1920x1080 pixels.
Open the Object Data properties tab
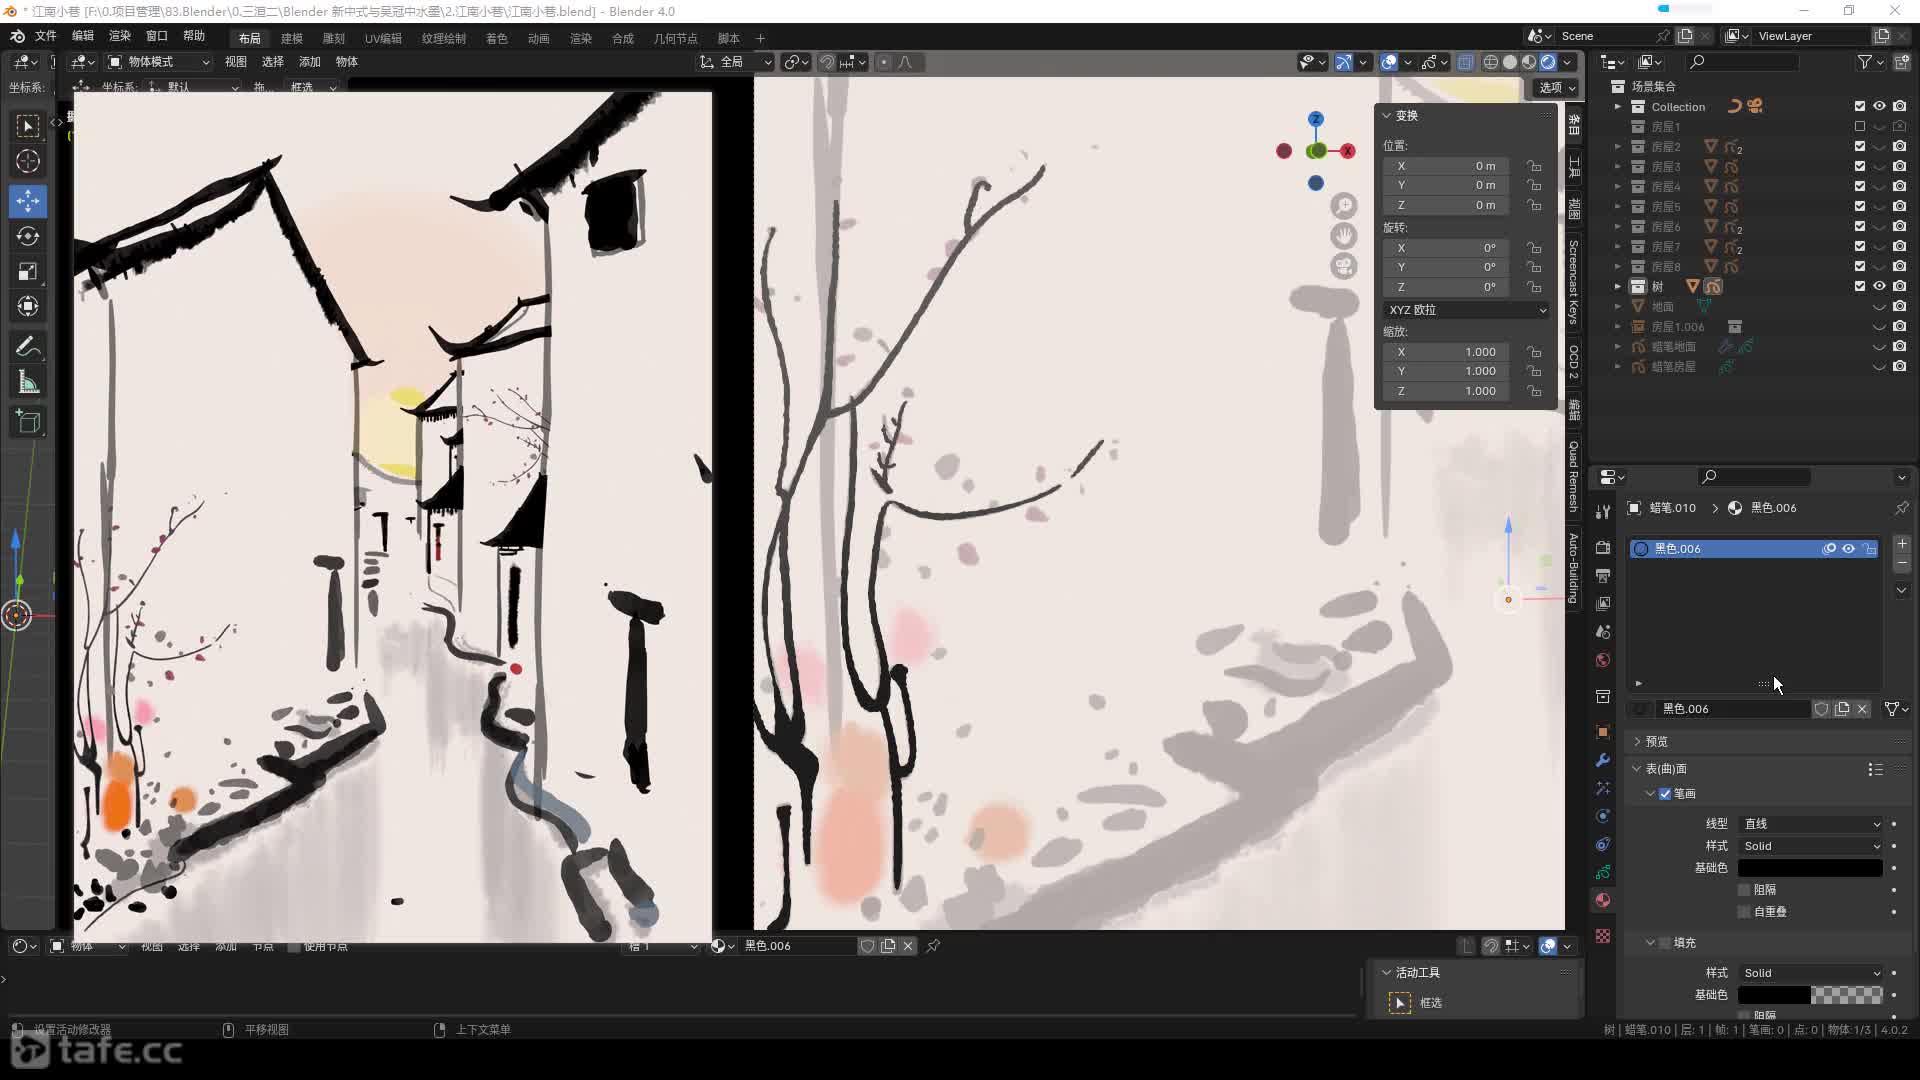pyautogui.click(x=1603, y=872)
